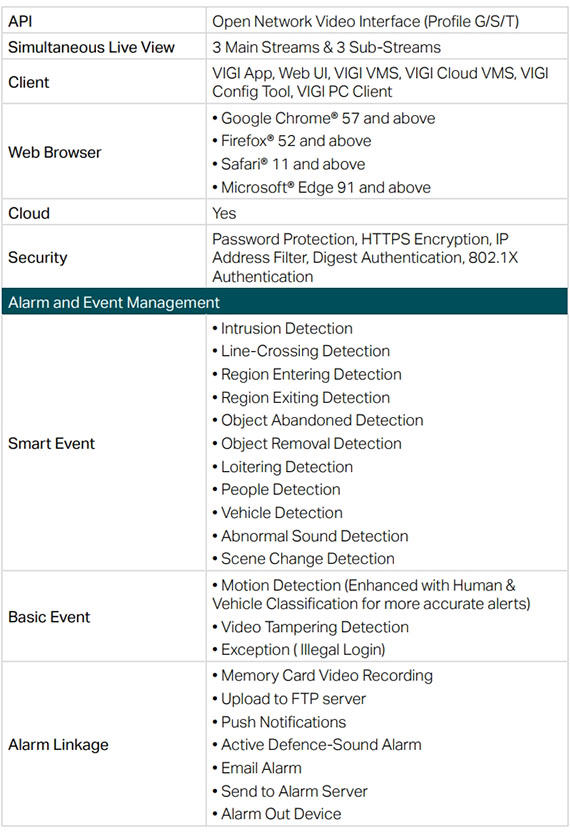Click the Basic Event row label
Viewport: 570px width, 835px height.
[49, 617]
